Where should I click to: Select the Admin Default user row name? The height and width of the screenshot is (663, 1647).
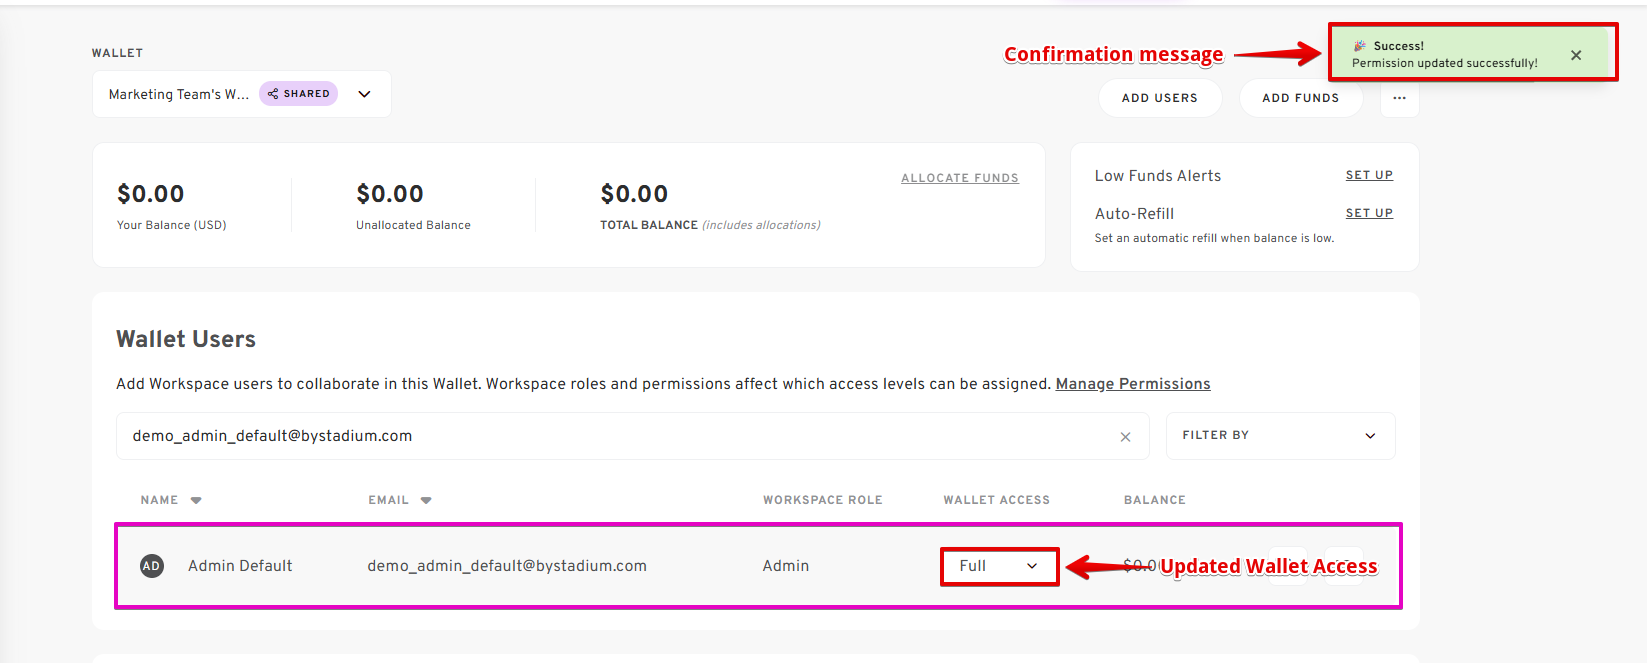240,566
